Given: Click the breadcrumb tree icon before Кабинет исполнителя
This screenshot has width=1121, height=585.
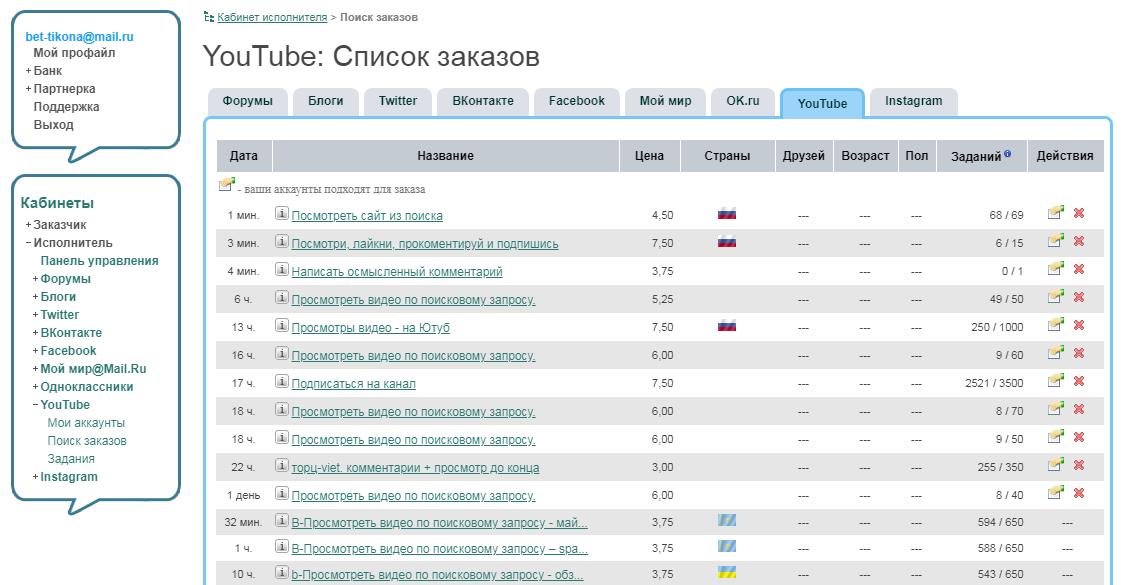Looking at the screenshot, I should point(209,16).
